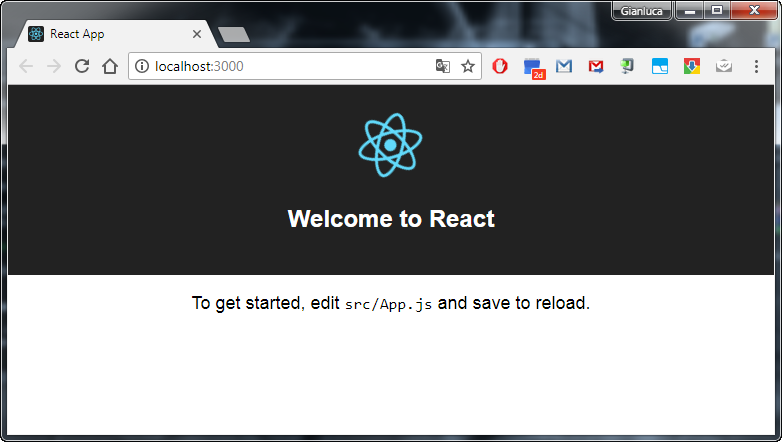
Task: Open the calendar extension with 2d badge
Action: [533, 67]
